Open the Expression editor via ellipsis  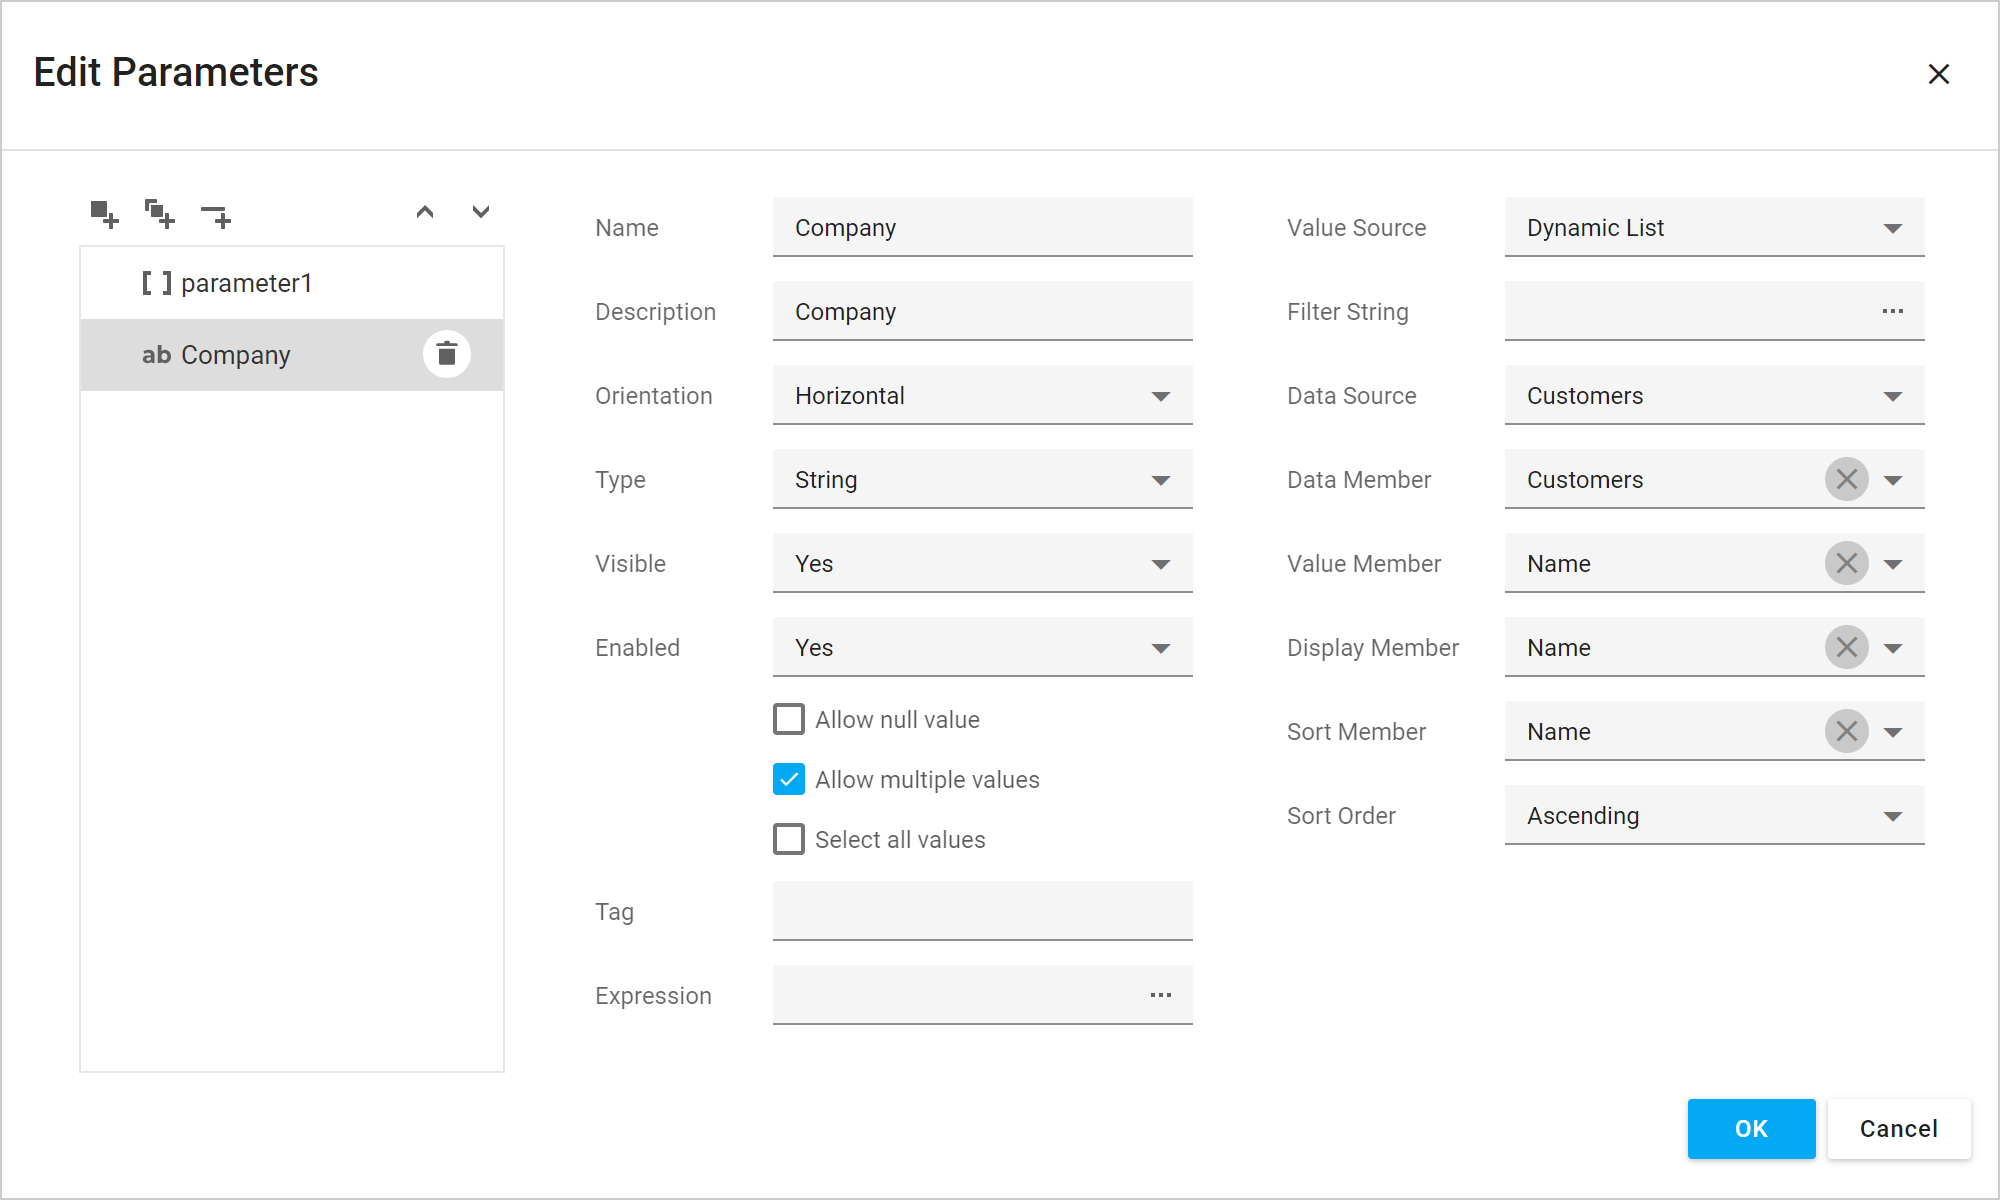(1160, 995)
